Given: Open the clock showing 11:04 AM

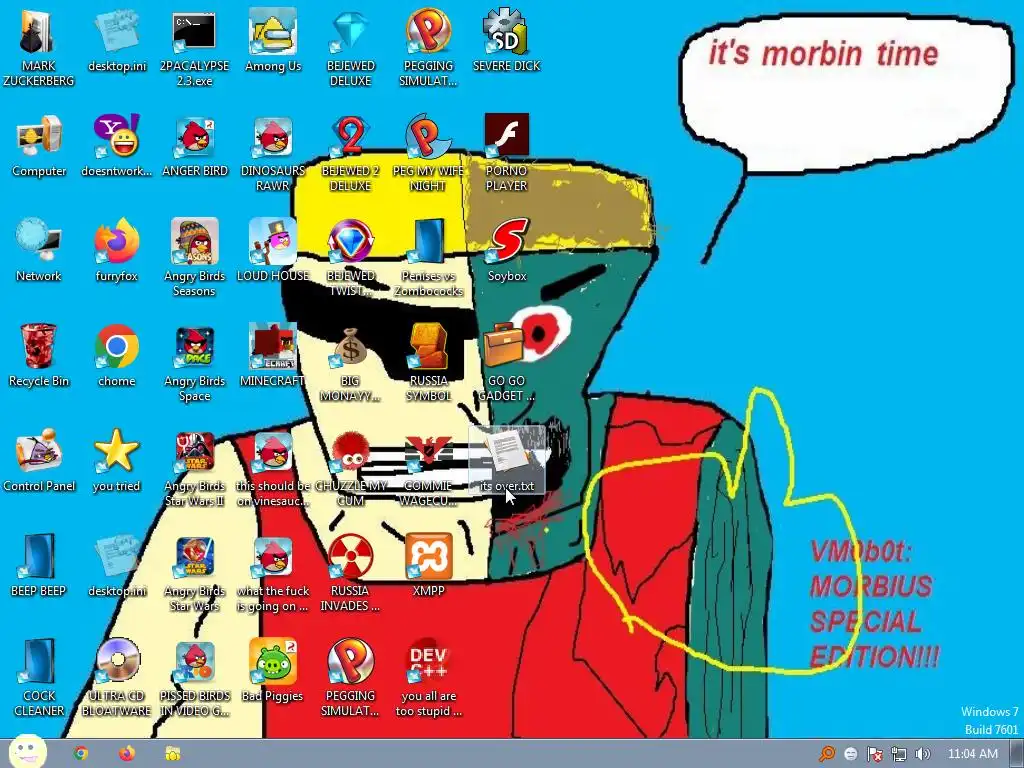Looking at the screenshot, I should [972, 754].
